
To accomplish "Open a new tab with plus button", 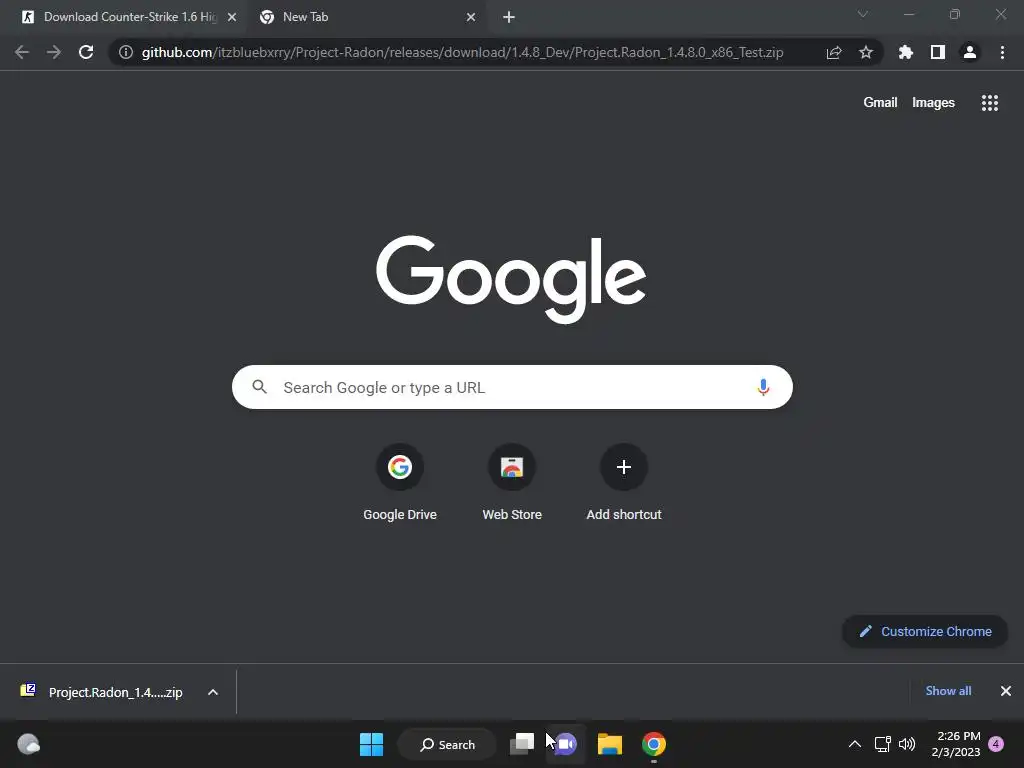I will pyautogui.click(x=509, y=17).
